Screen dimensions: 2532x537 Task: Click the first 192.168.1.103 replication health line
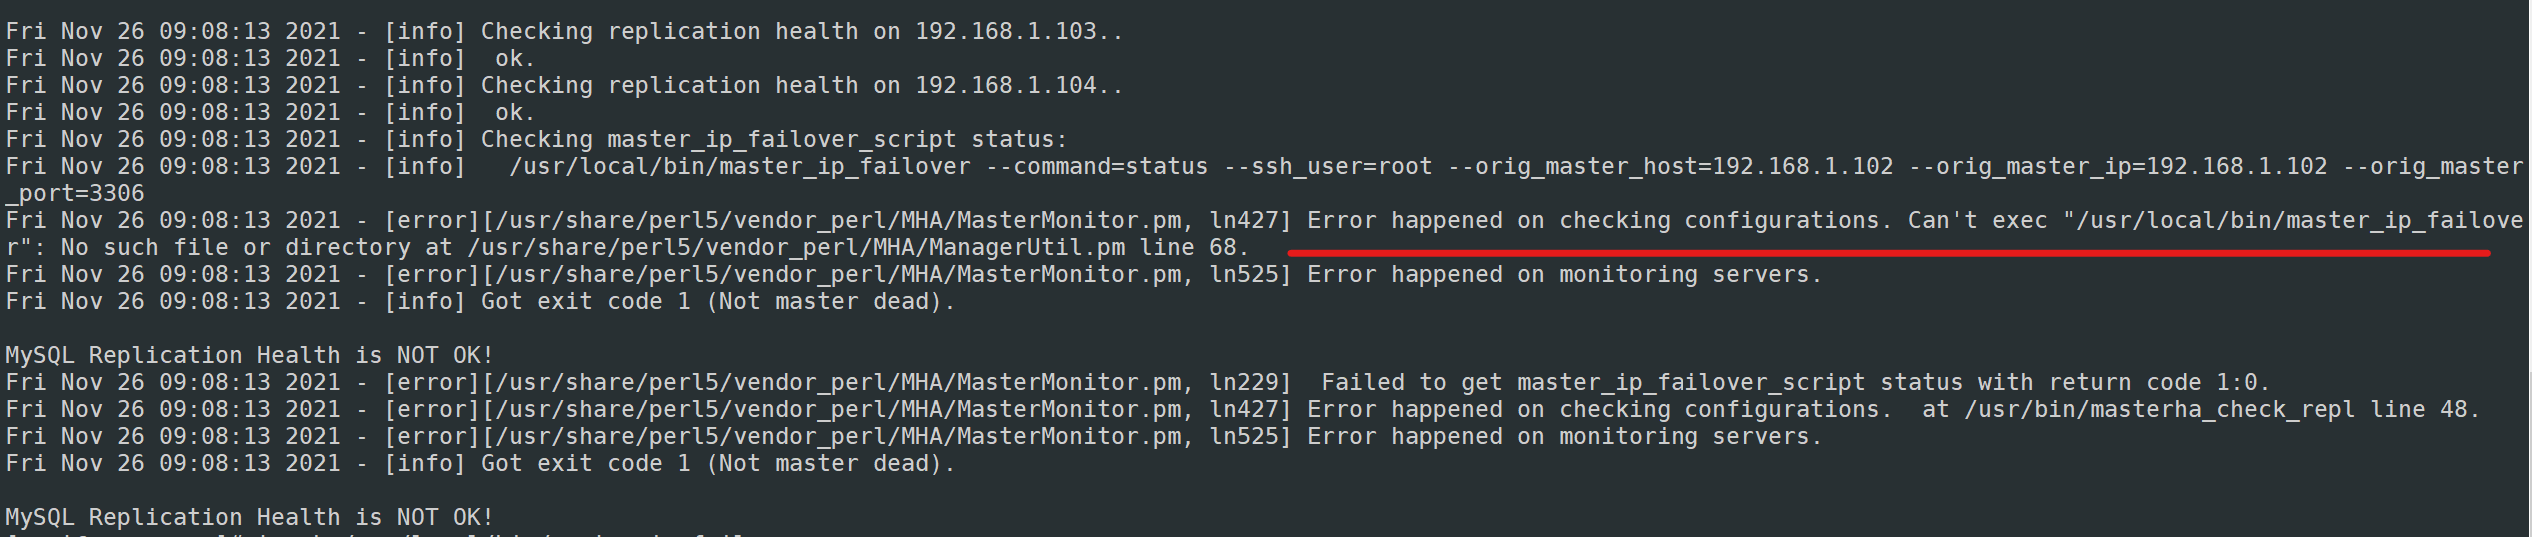pyautogui.click(x=564, y=32)
